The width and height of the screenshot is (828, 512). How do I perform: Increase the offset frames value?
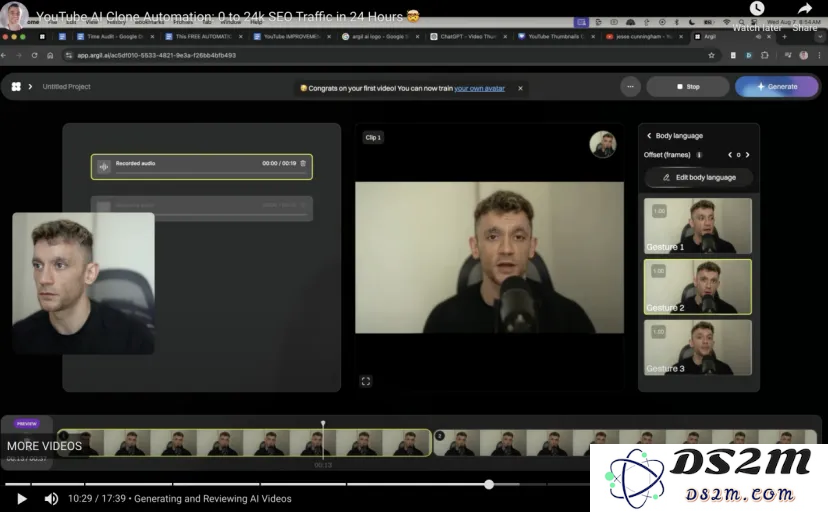(x=747, y=155)
